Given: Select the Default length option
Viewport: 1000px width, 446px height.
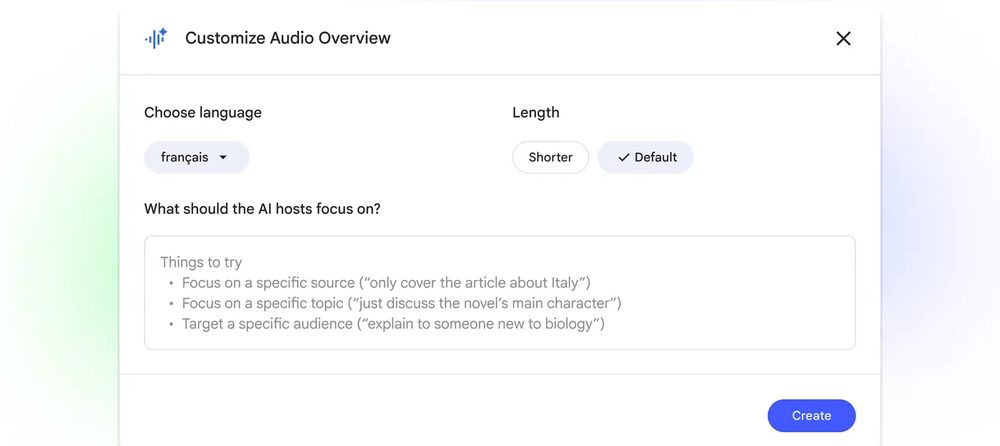Looking at the screenshot, I should [645, 157].
